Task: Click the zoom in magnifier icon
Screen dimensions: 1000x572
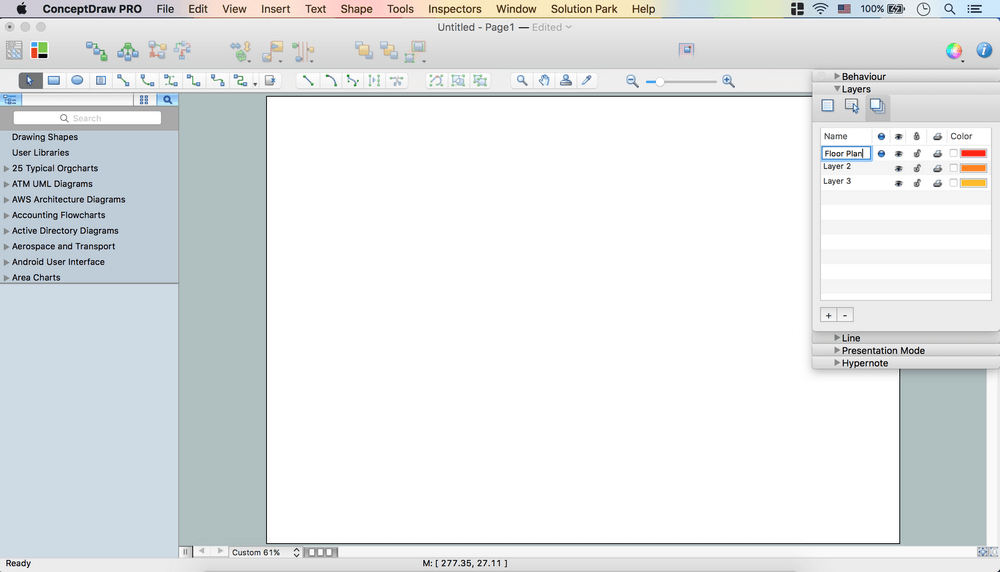Action: [x=728, y=81]
